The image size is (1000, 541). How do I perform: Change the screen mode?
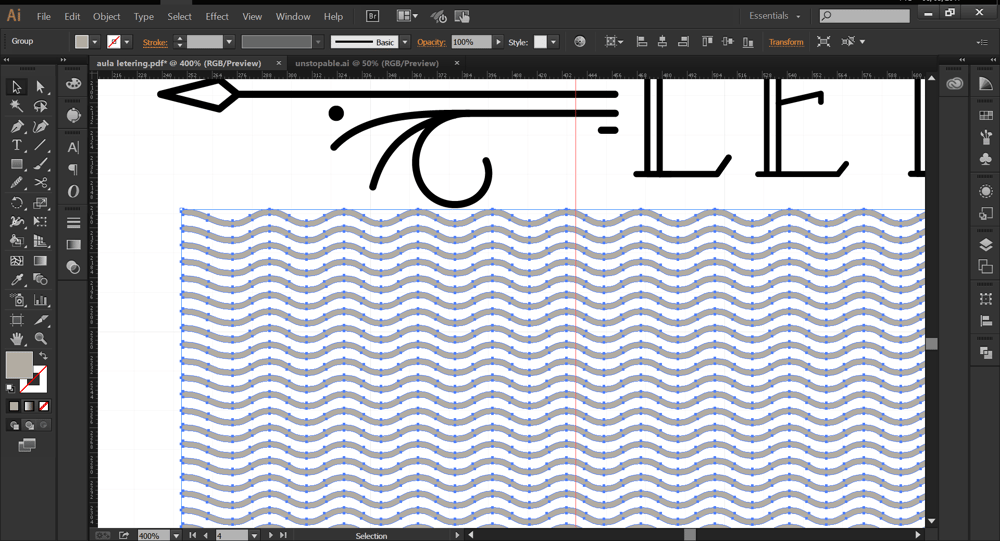click(27, 445)
